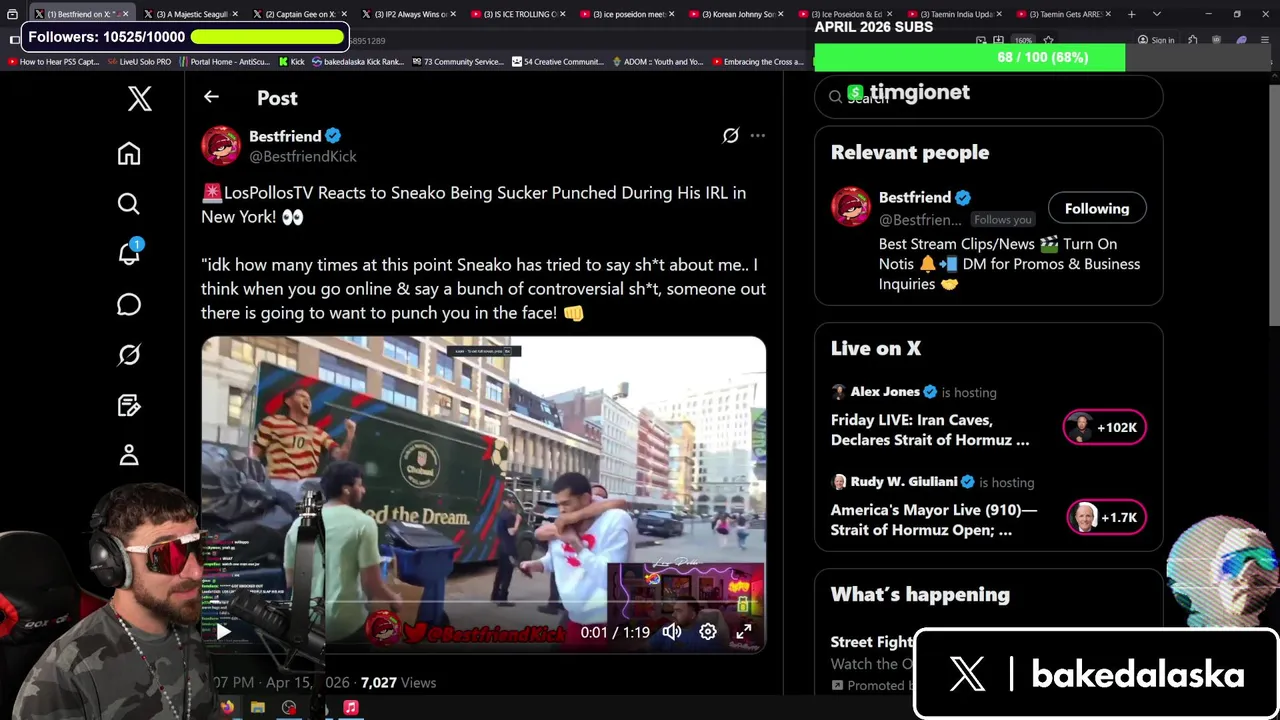Click the X logo in the sidebar

139,98
